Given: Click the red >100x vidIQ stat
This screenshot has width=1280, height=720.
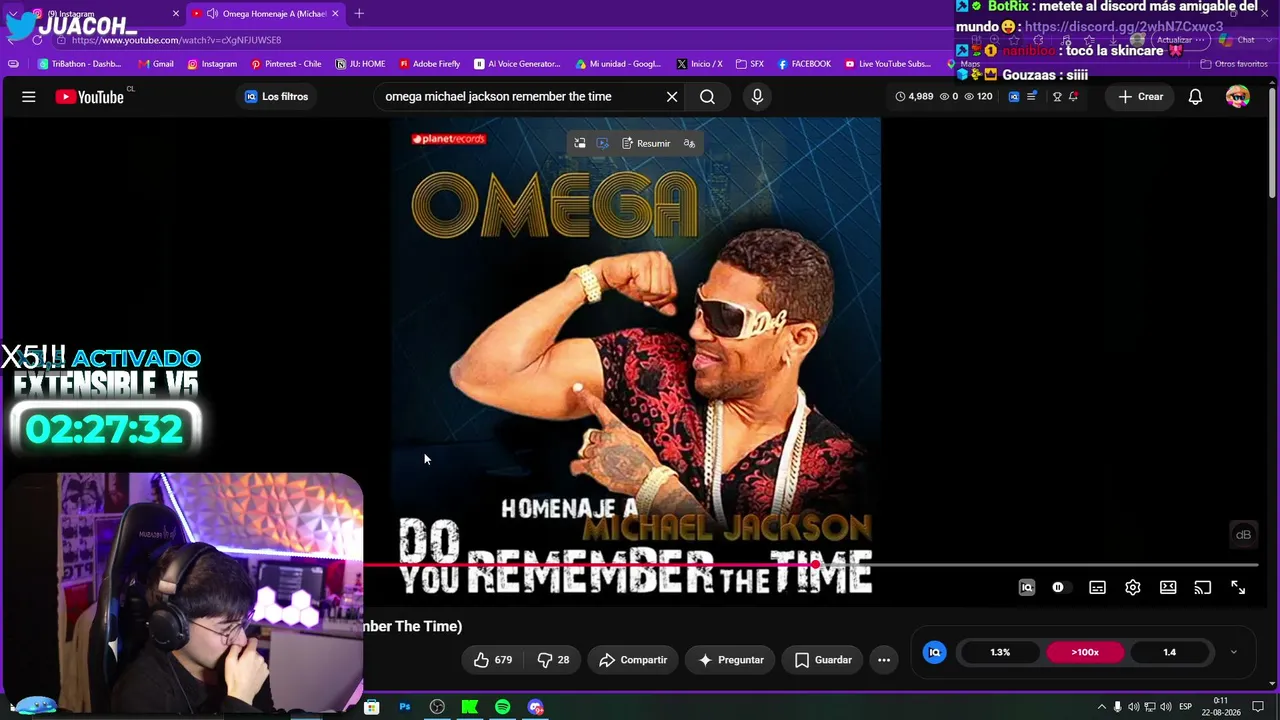Looking at the screenshot, I should 1085,653.
